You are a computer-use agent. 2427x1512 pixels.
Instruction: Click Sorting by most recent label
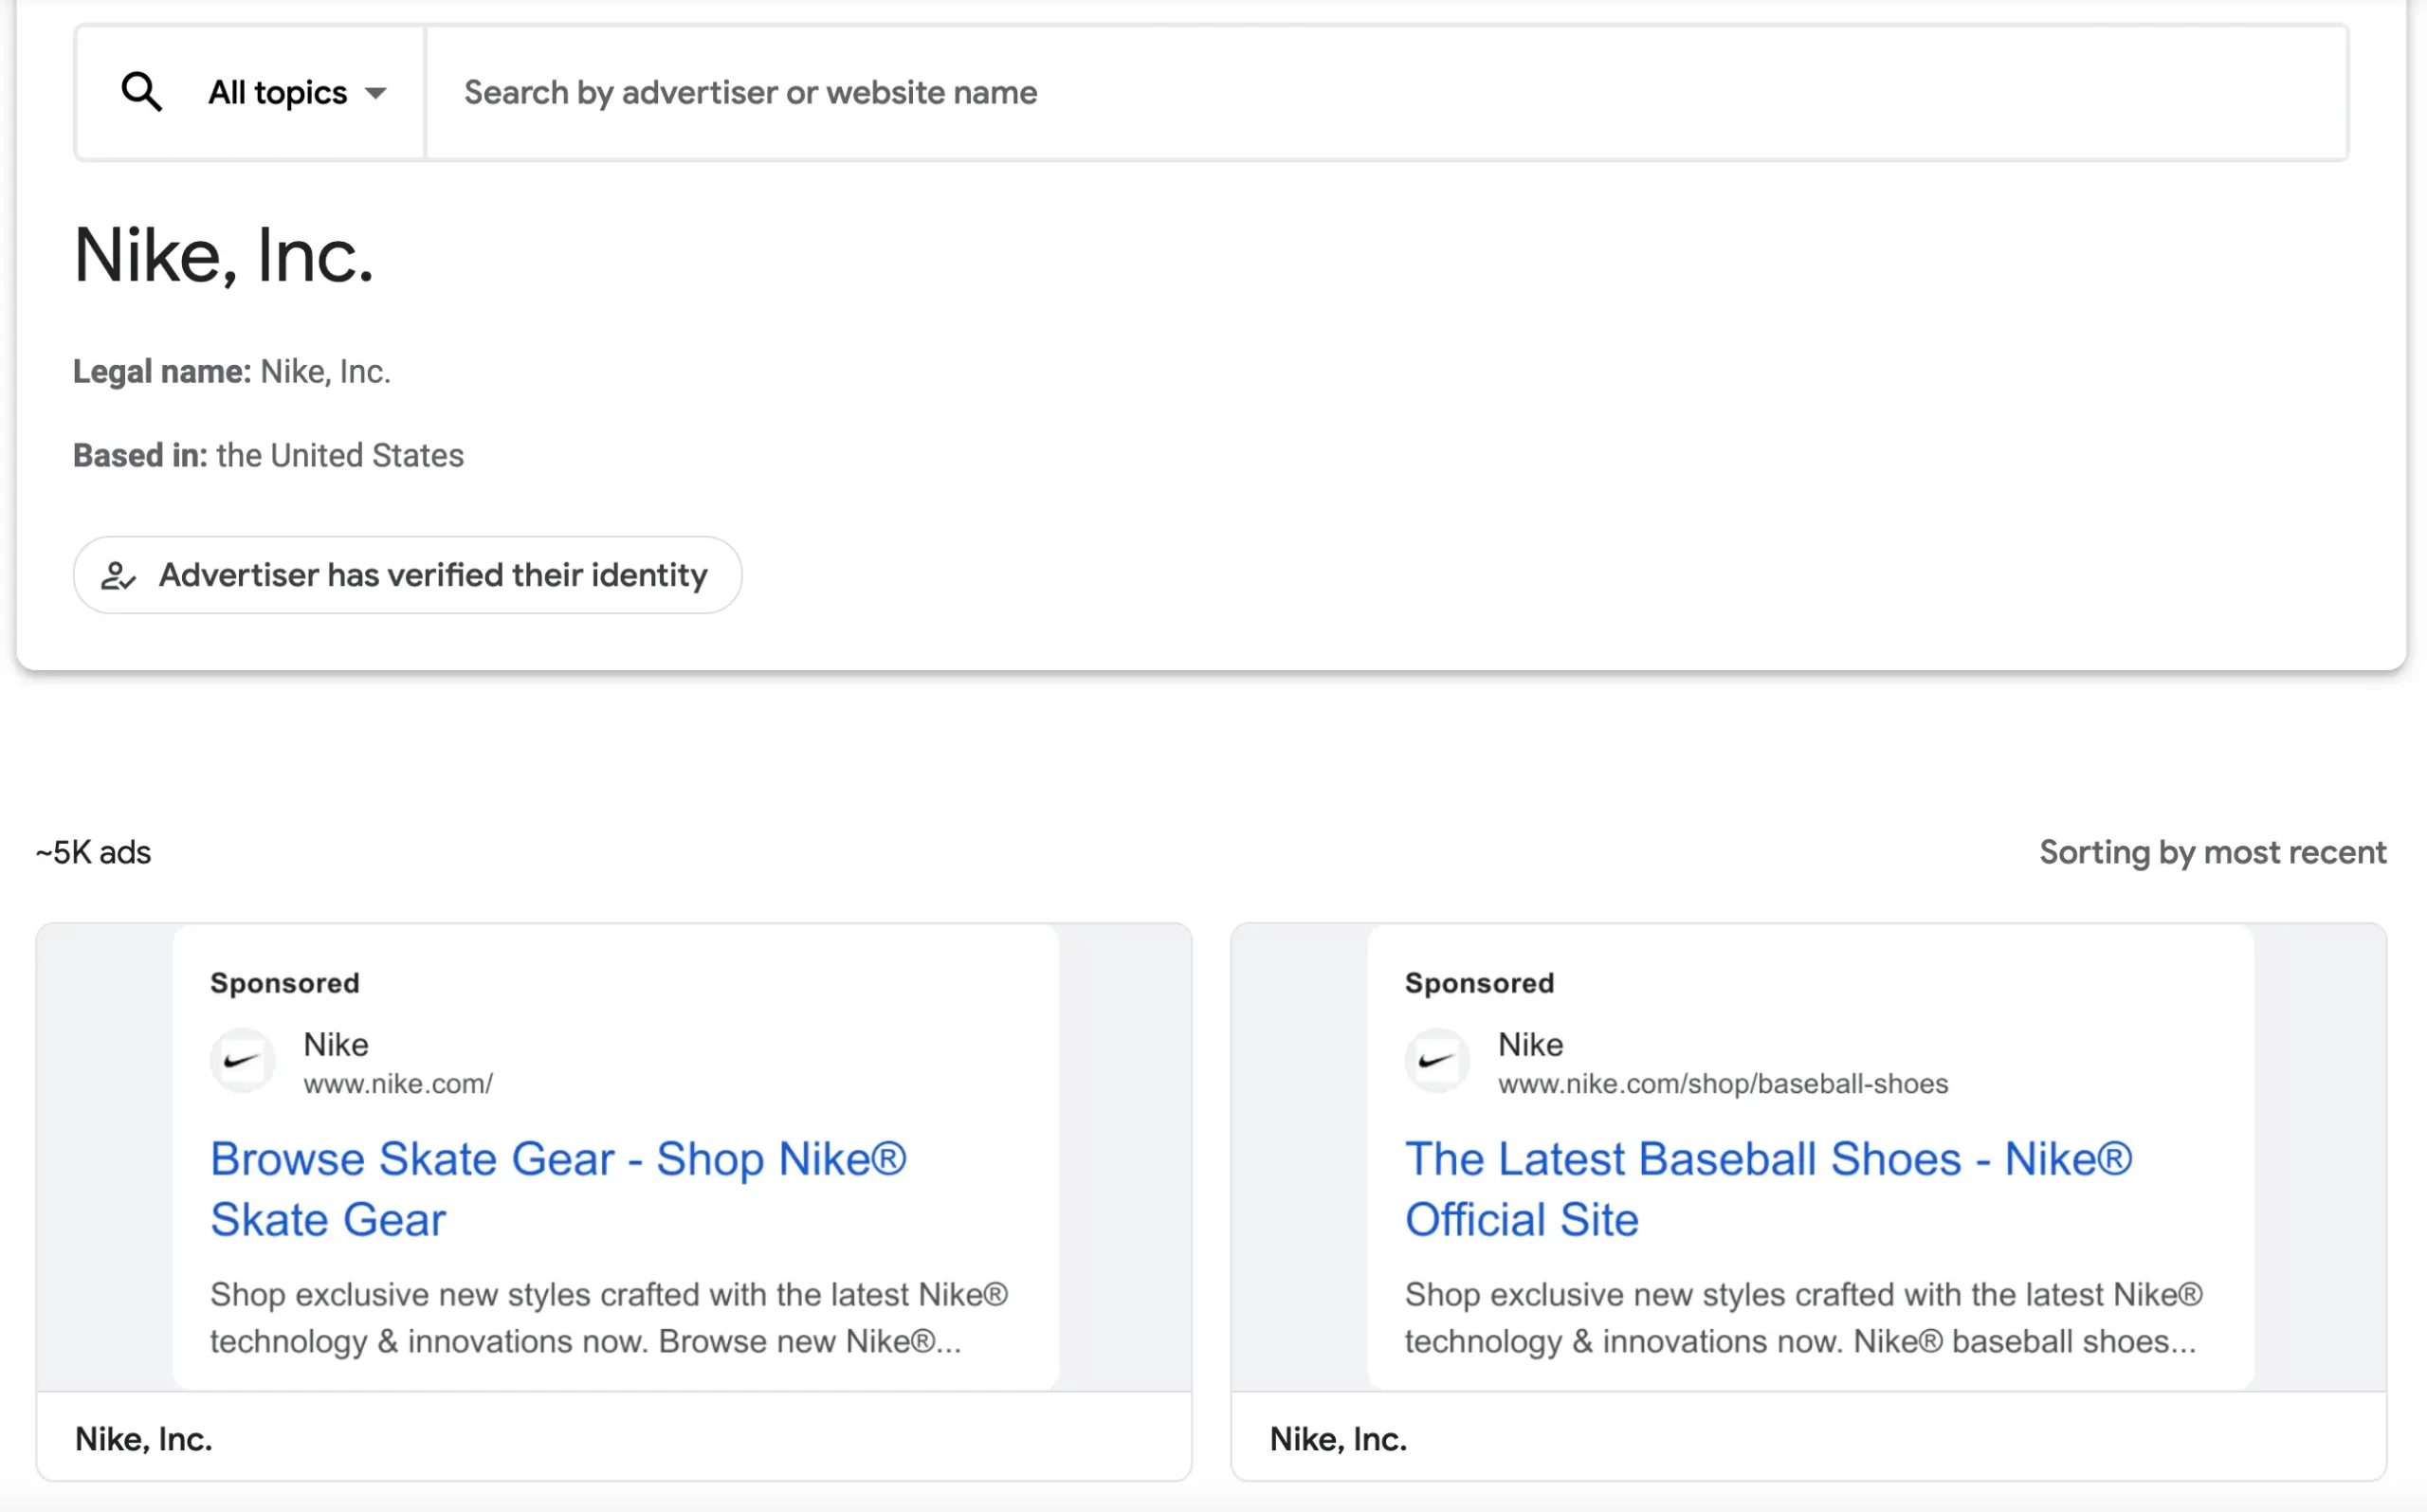click(x=2212, y=853)
